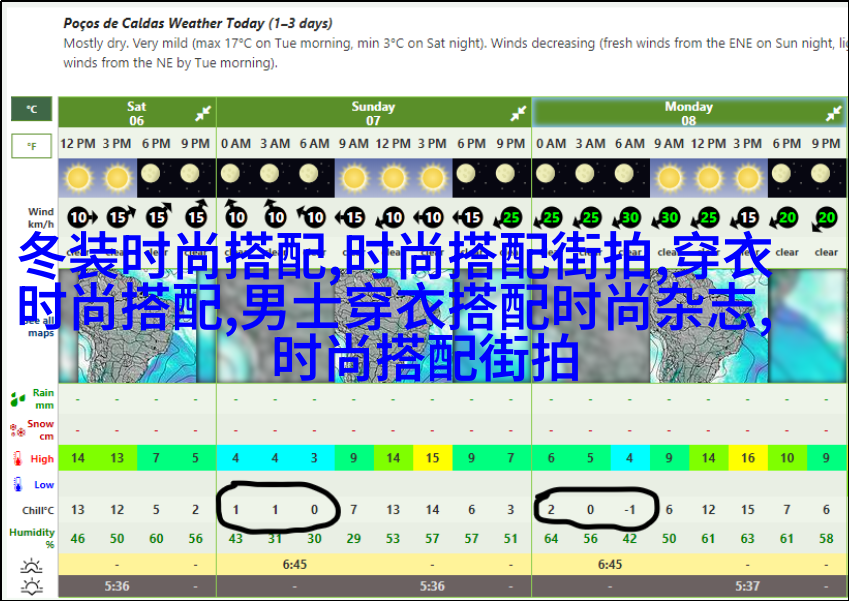Expand the Sat 06 day column
The height and width of the screenshot is (601, 849).
tap(203, 113)
